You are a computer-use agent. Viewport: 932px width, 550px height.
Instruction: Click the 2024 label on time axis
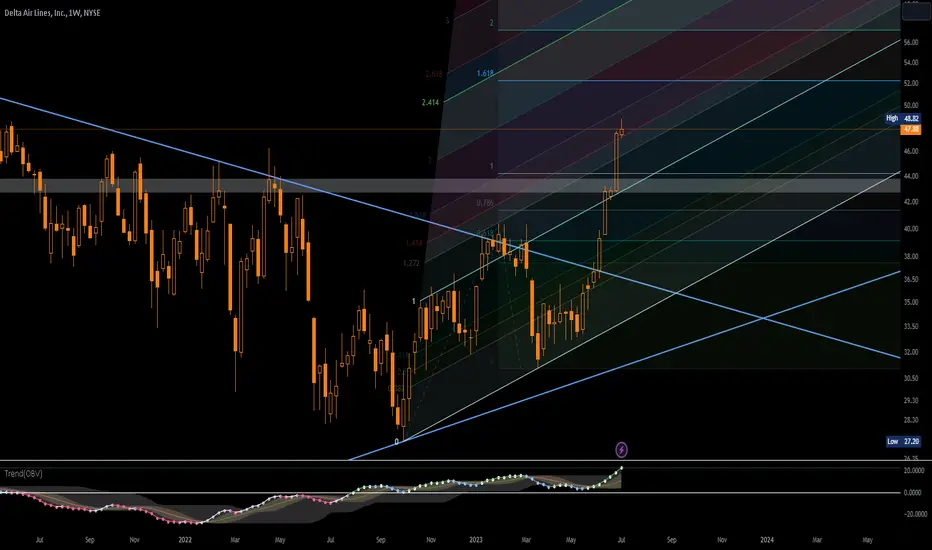pos(767,540)
